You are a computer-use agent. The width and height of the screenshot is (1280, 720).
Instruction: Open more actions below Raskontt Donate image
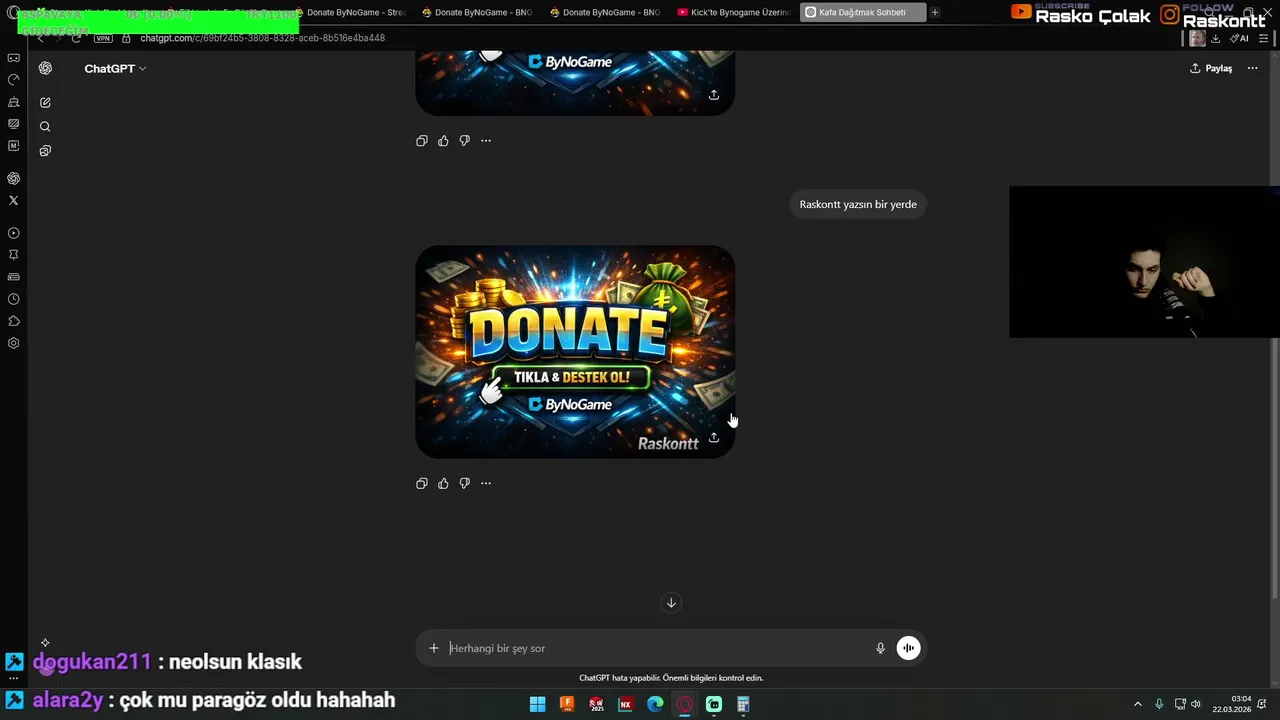click(486, 483)
